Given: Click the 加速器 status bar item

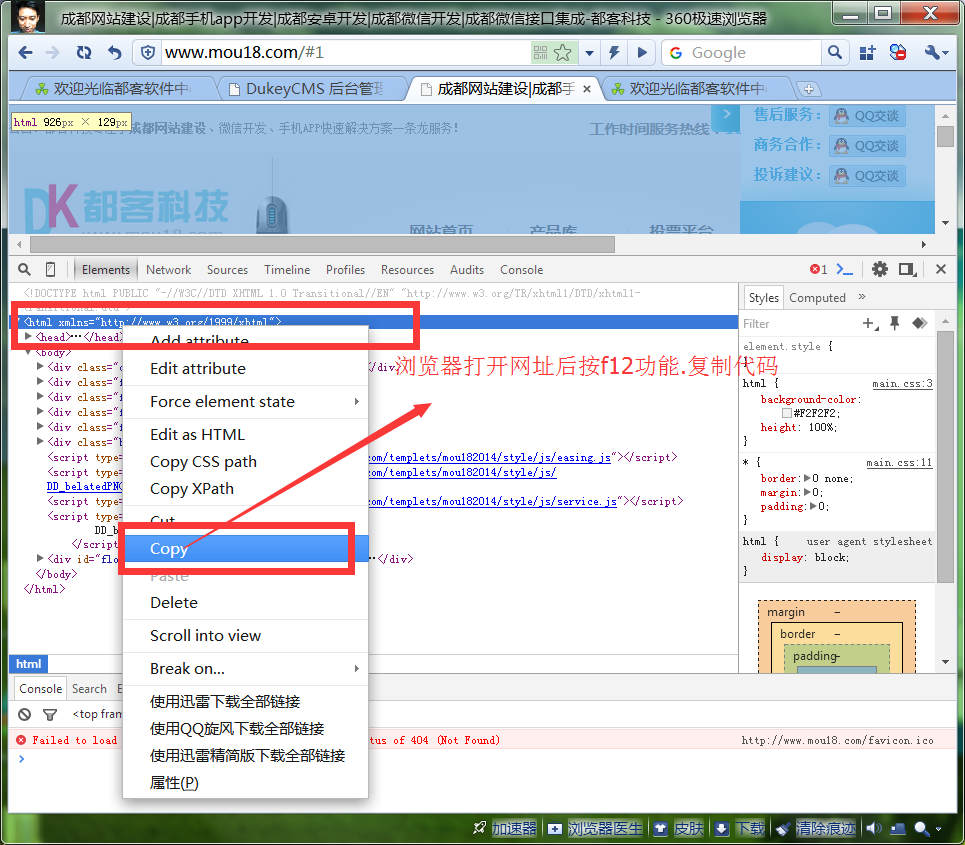Looking at the screenshot, I should [x=505, y=828].
